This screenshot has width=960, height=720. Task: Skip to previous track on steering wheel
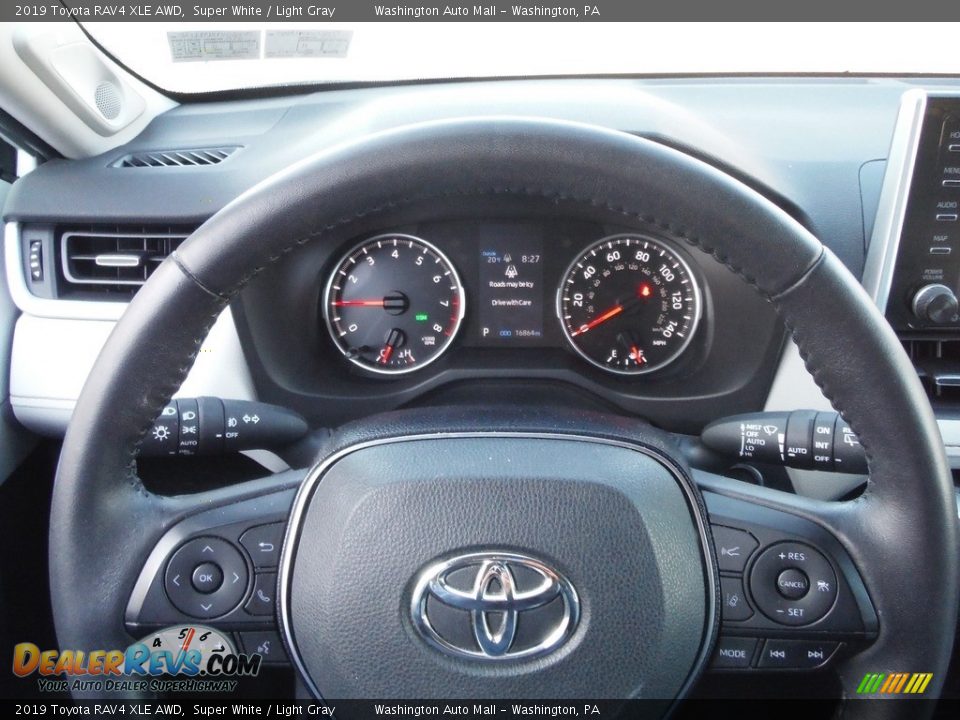coord(778,654)
